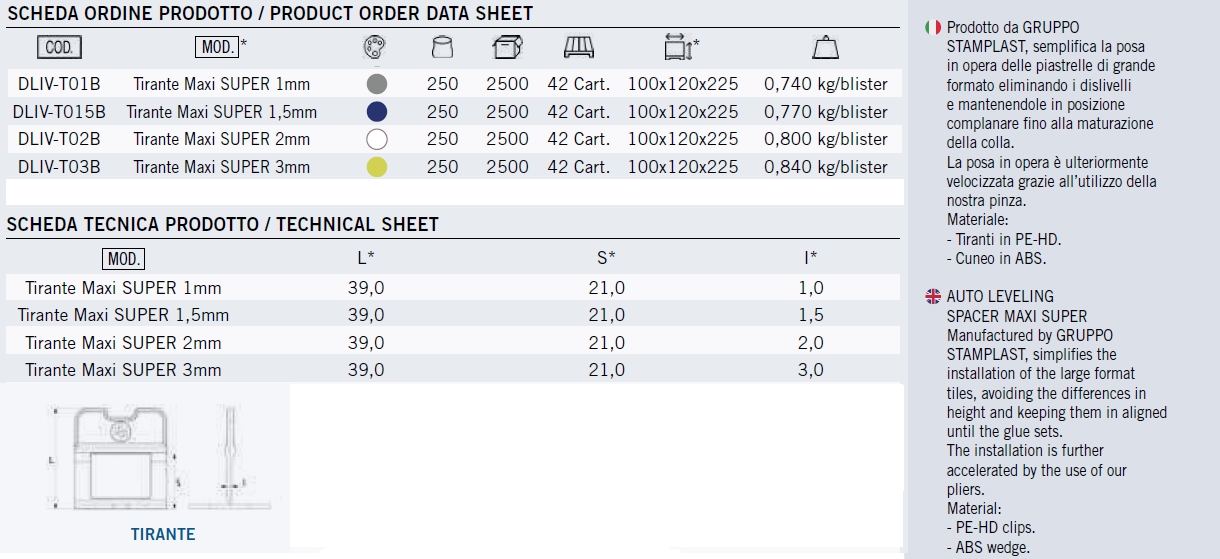This screenshot has height=559, width=1220.
Task: Select the product code DLIV-T03B
Action: click(x=59, y=167)
